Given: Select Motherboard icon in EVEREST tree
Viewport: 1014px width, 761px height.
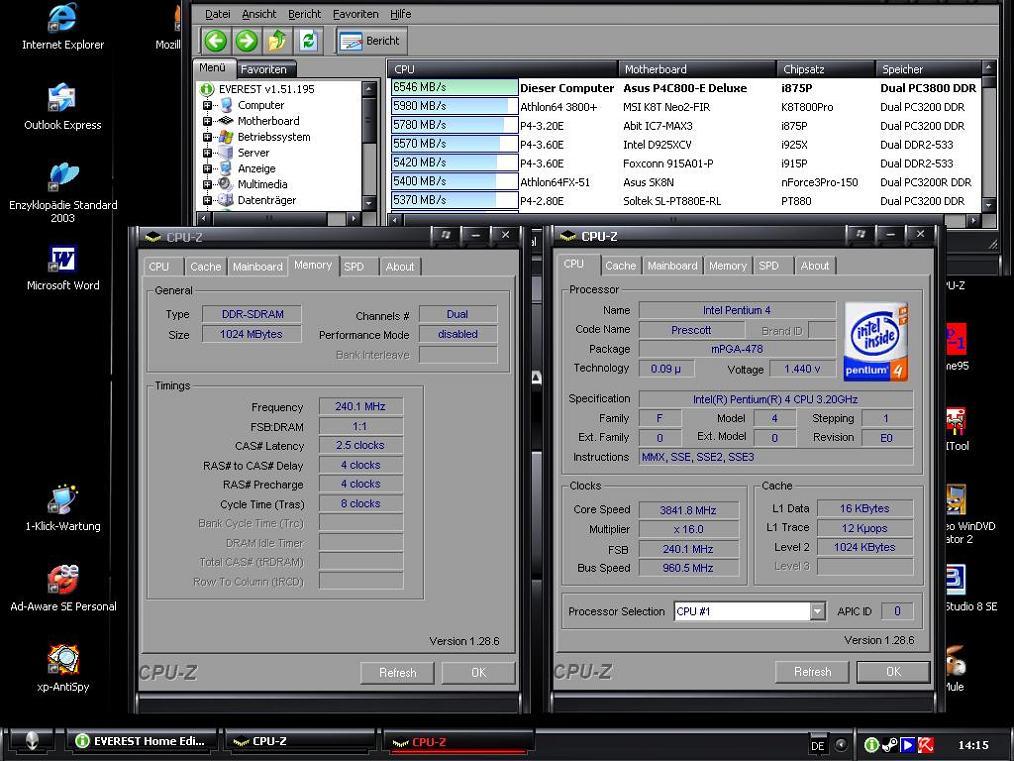Looking at the screenshot, I should click(226, 121).
